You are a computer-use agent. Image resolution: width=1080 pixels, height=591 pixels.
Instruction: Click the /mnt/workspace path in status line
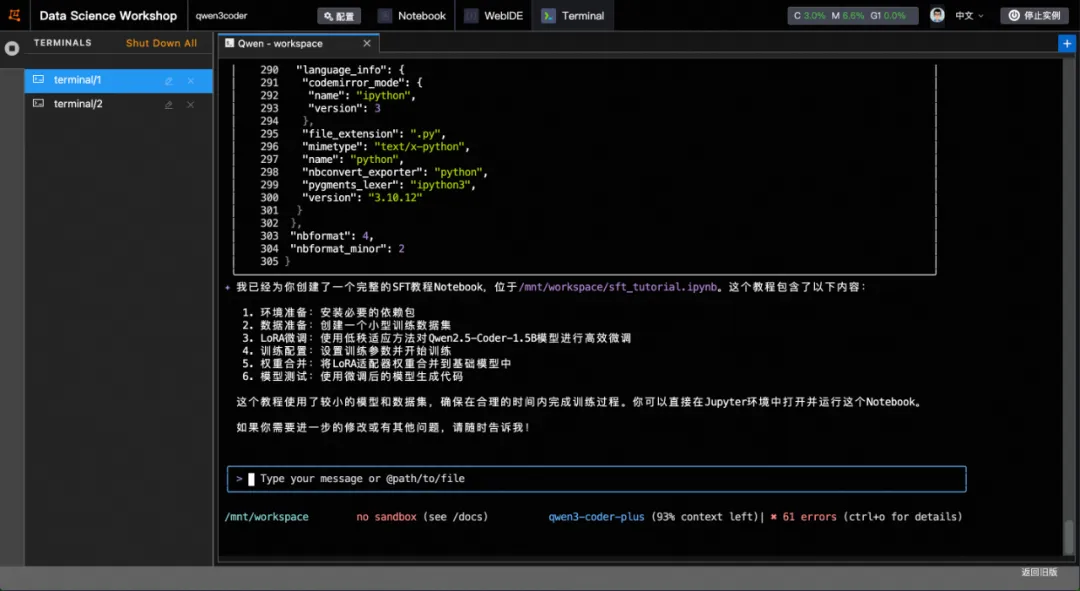point(267,517)
